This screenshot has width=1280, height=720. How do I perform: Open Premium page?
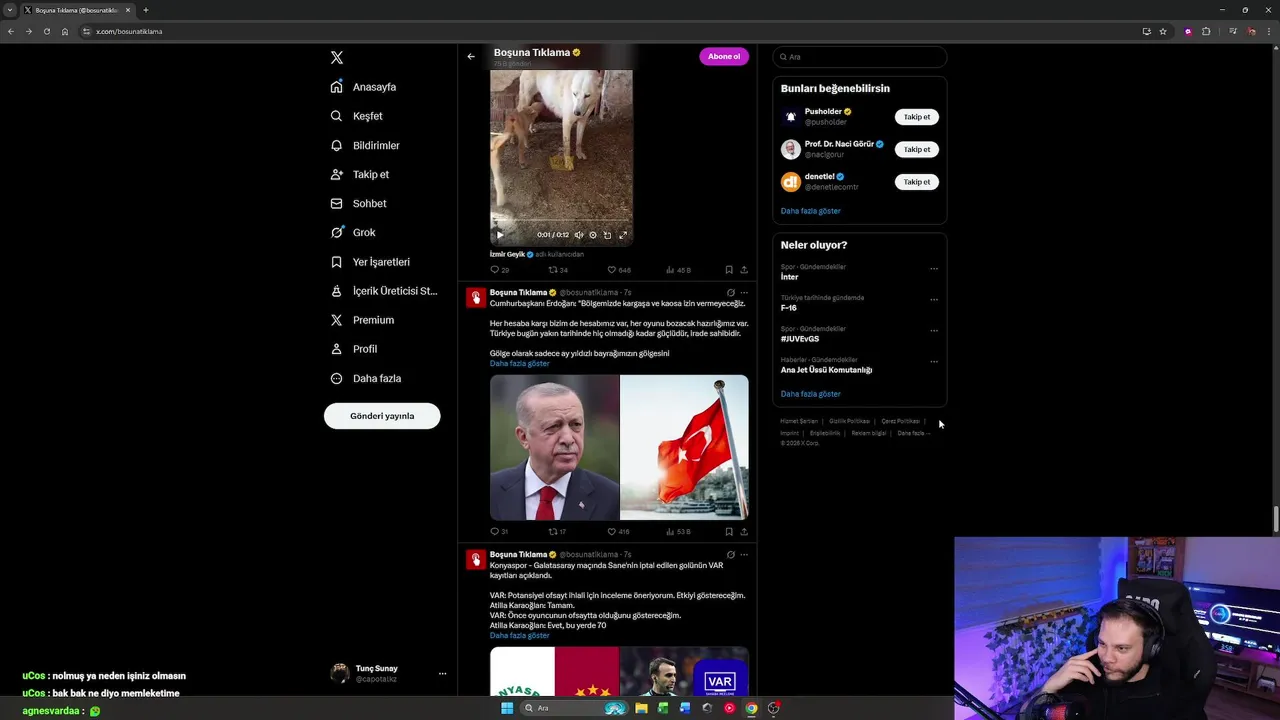click(x=362, y=320)
